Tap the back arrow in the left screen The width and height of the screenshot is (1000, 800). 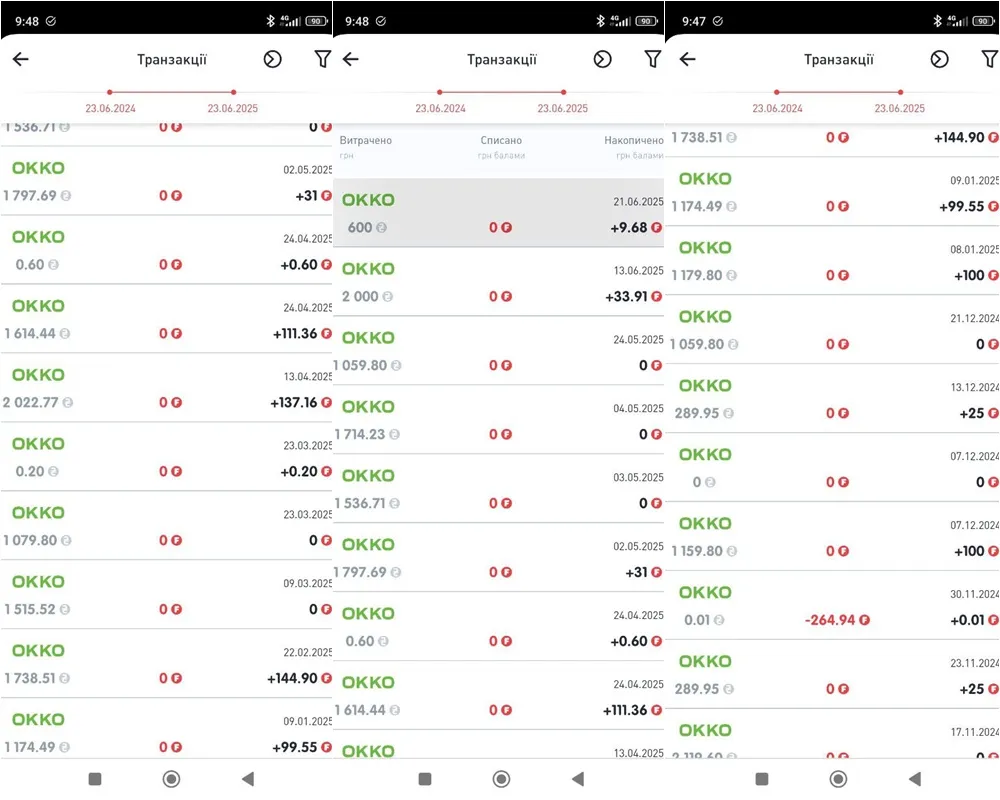(x=20, y=59)
